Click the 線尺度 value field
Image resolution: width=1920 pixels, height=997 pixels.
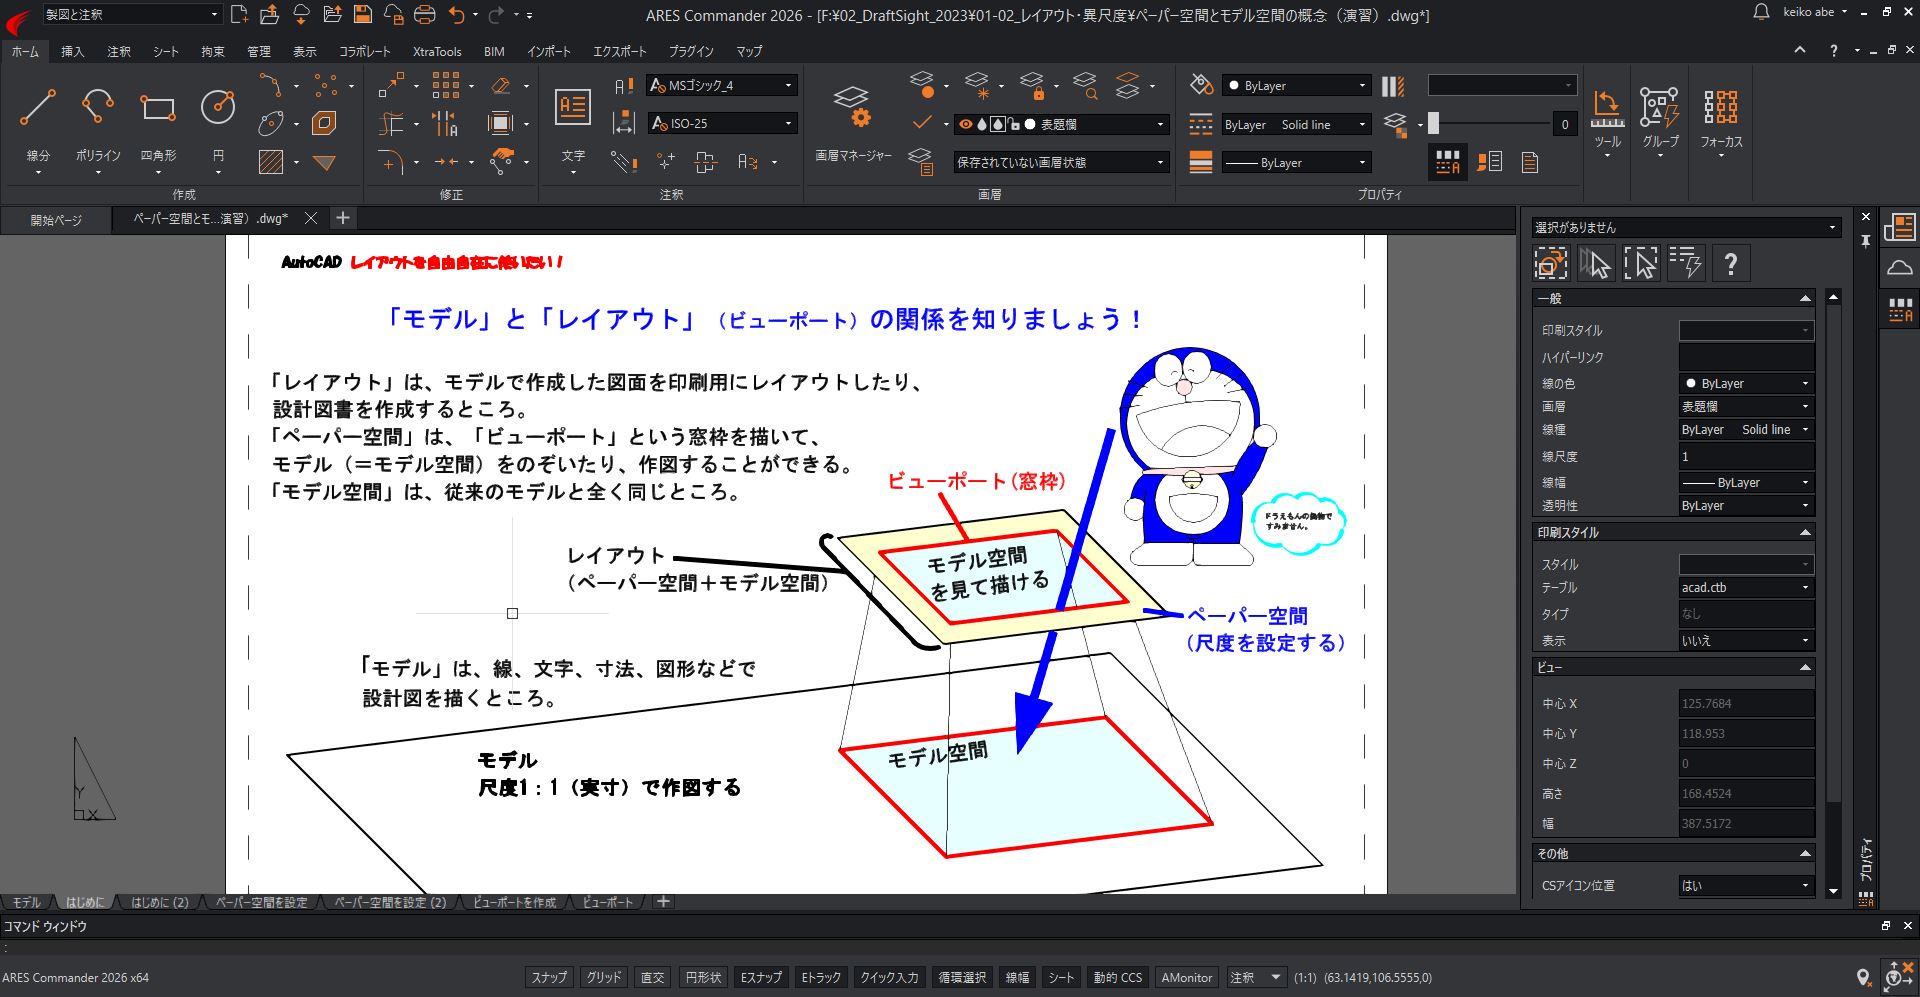[x=1746, y=456]
